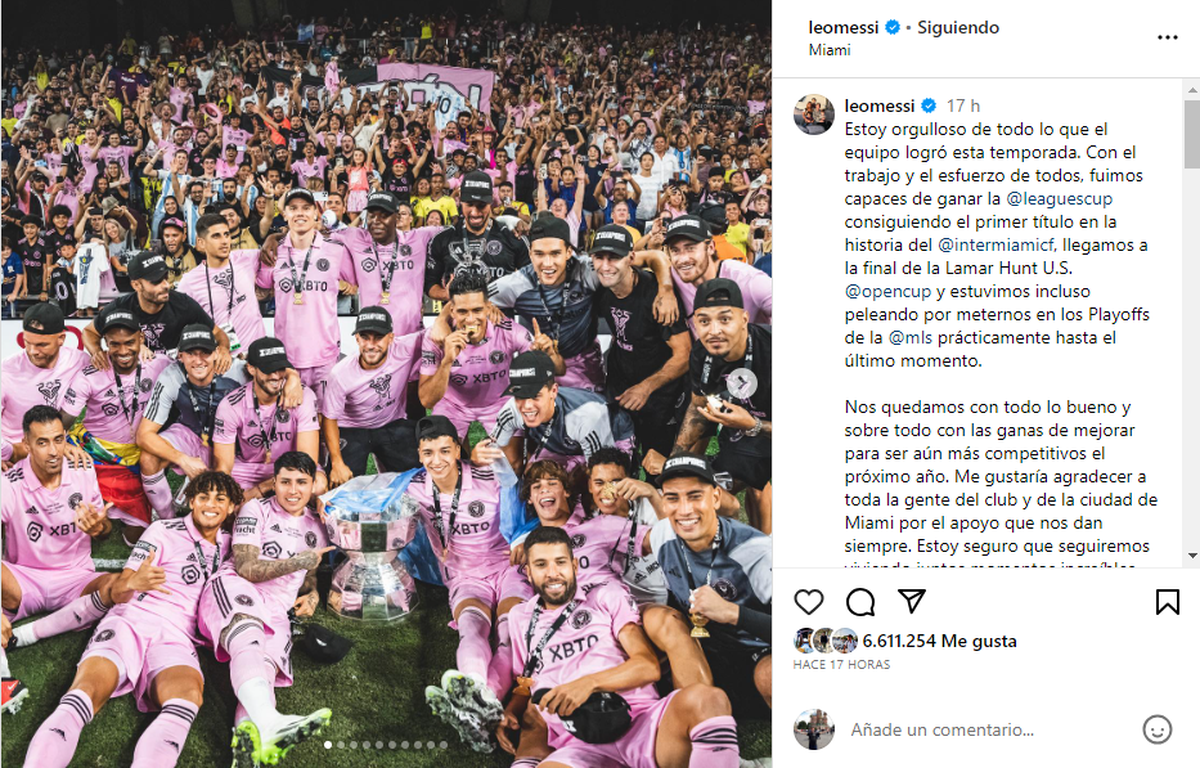The width and height of the screenshot is (1200, 768).
Task: Save the post with the bookmark icon
Action: point(1167,601)
